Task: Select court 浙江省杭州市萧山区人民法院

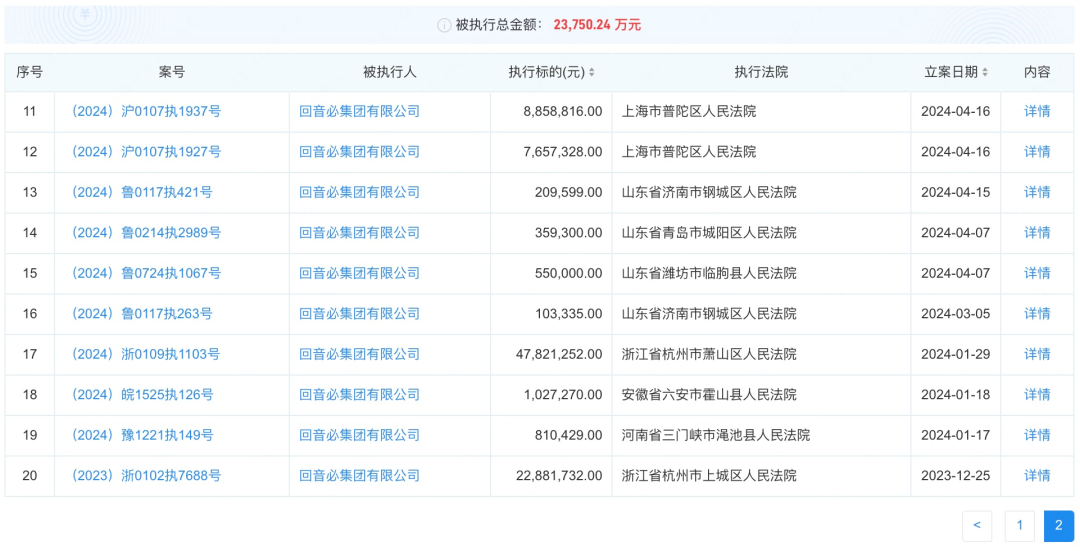Action: tap(709, 354)
